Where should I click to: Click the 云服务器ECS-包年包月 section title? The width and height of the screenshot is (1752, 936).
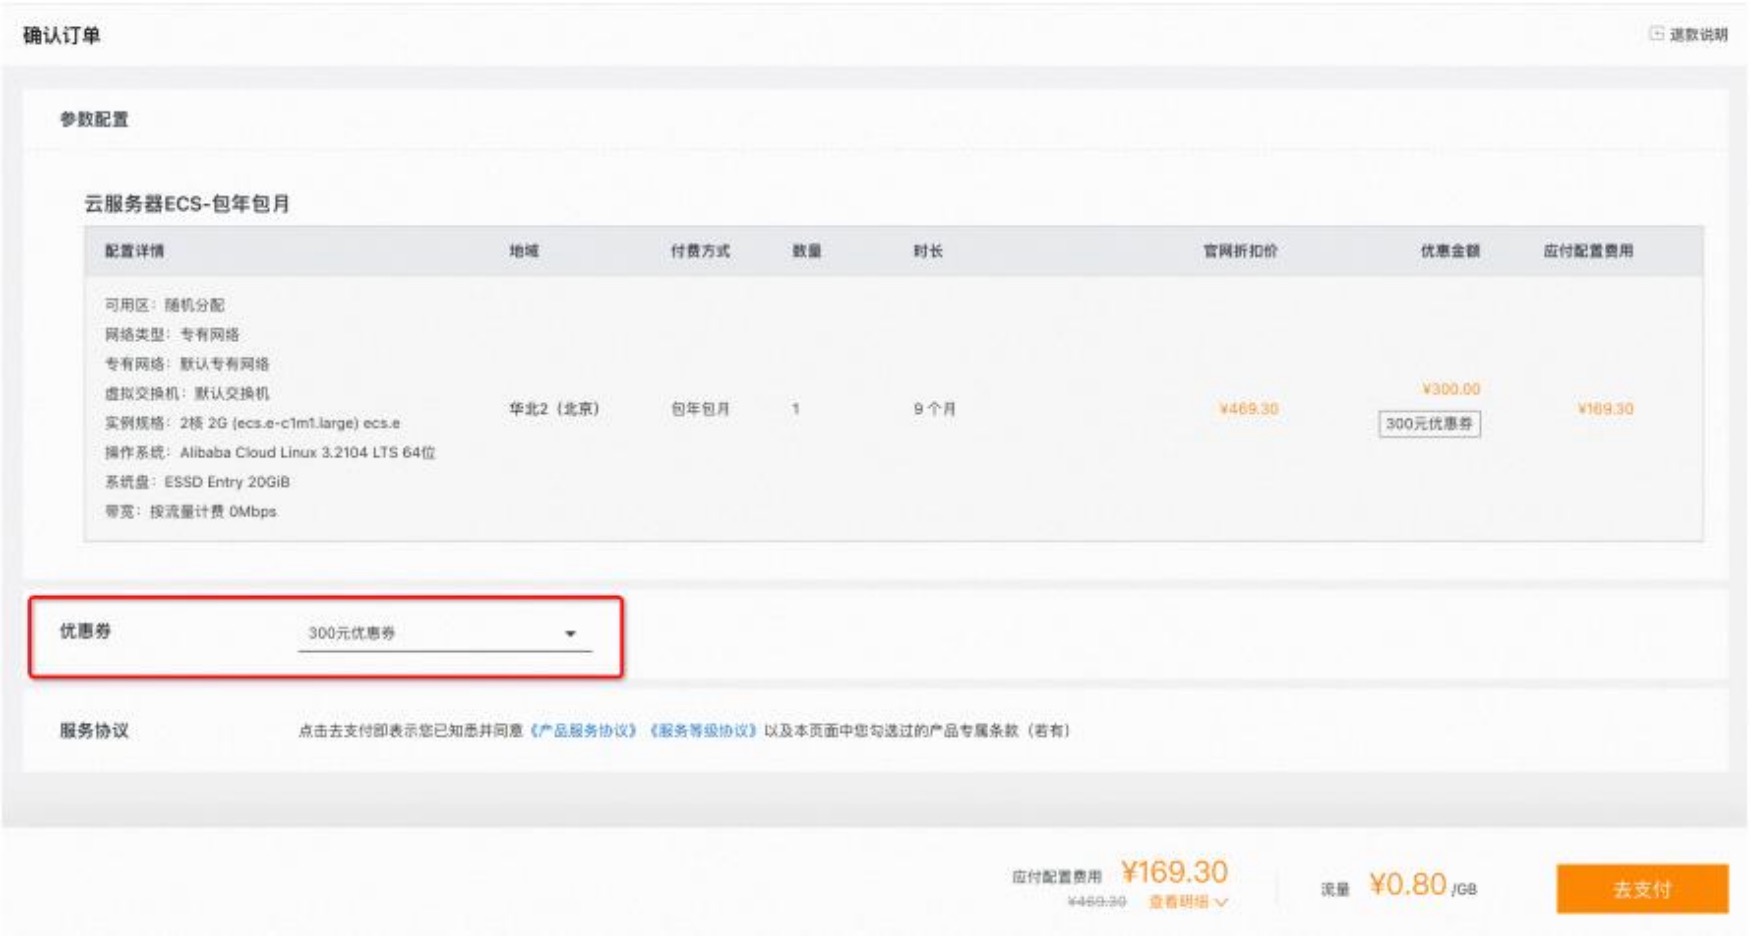[187, 204]
